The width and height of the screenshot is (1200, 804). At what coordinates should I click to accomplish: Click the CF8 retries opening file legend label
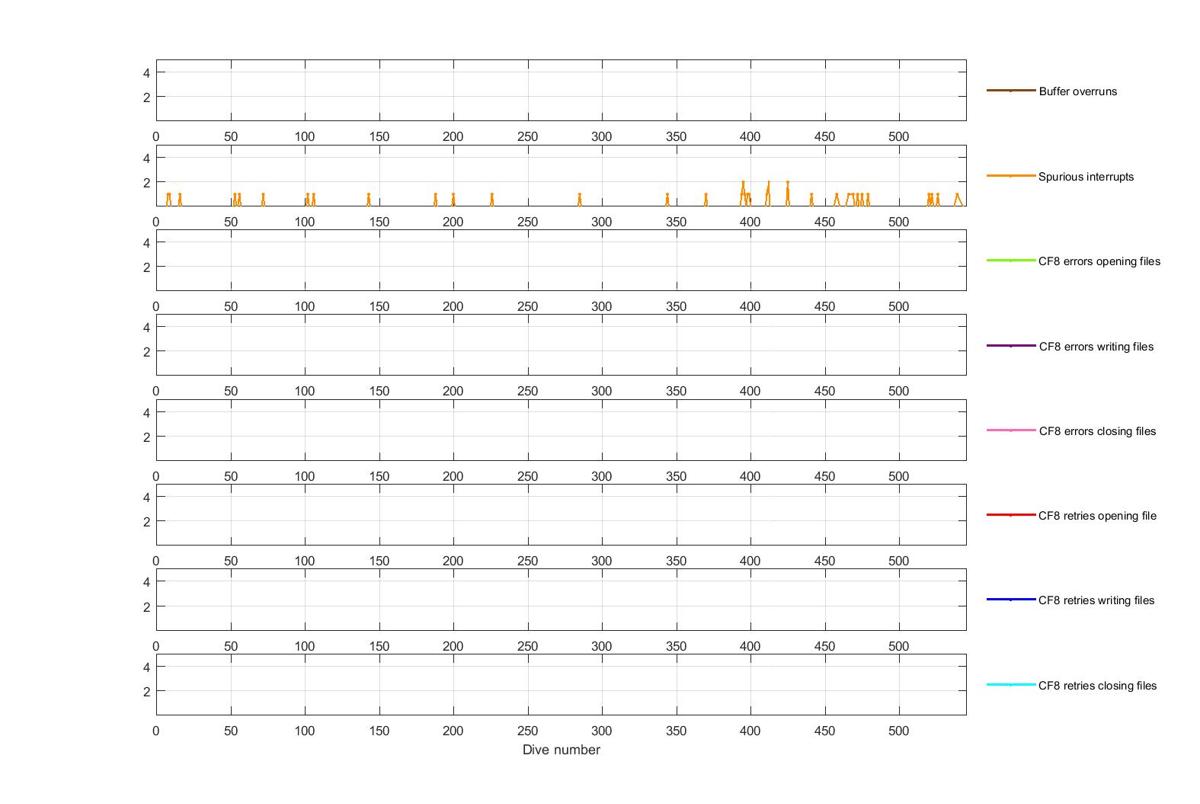1098,516
